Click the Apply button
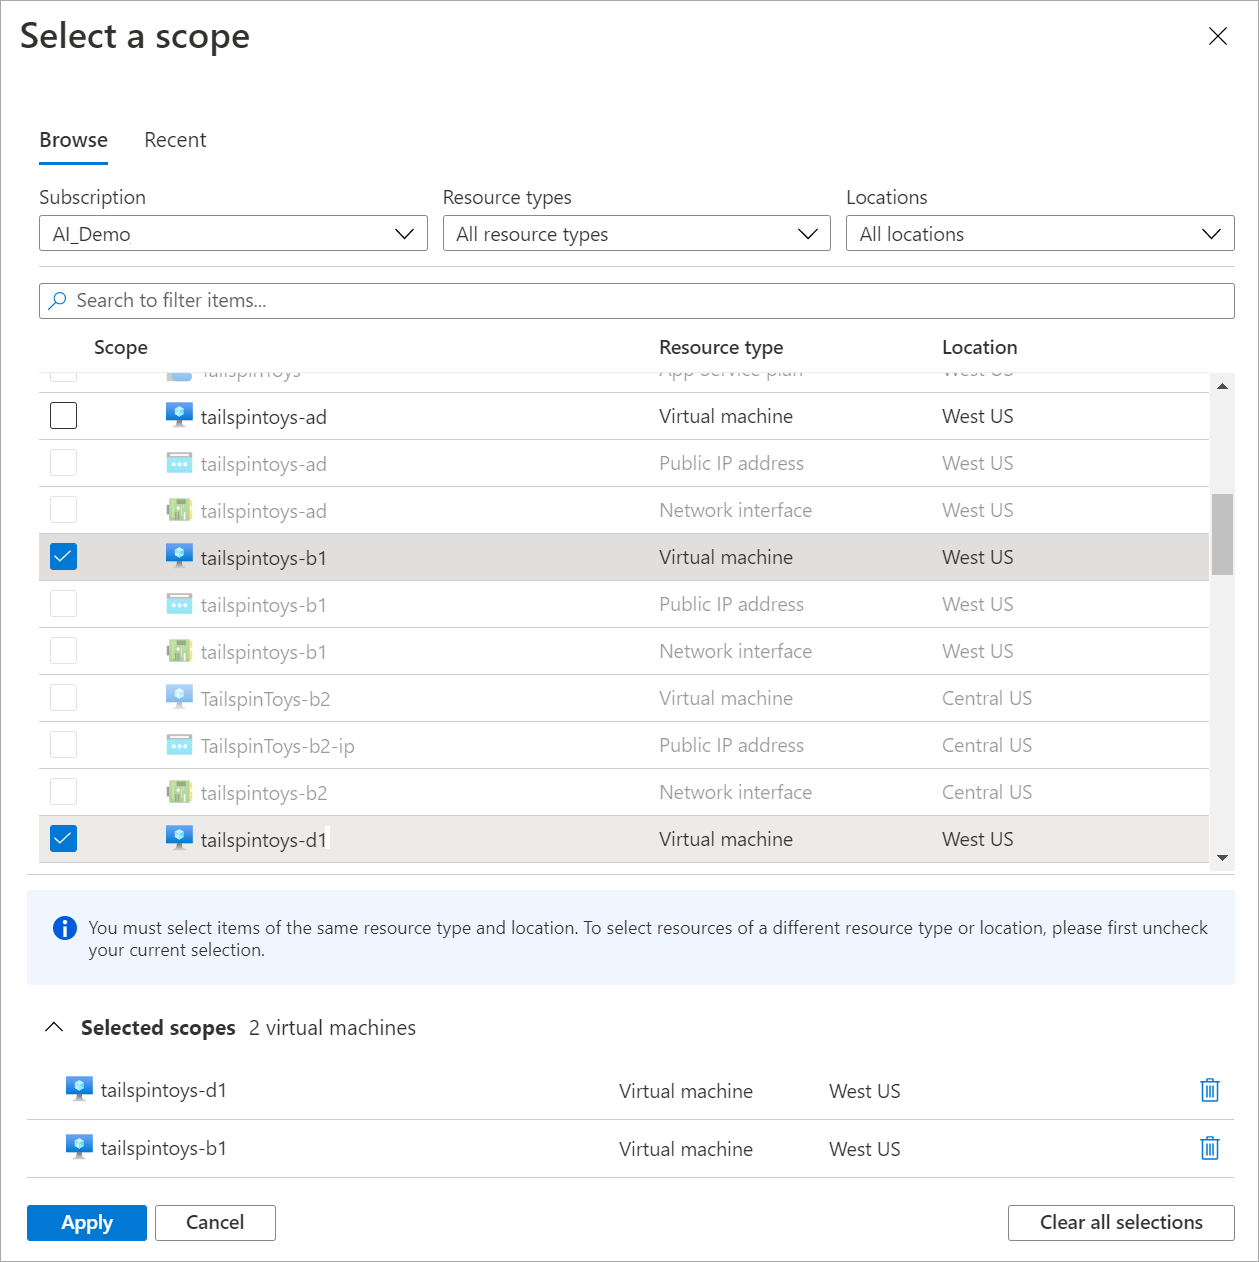The image size is (1259, 1262). [87, 1222]
